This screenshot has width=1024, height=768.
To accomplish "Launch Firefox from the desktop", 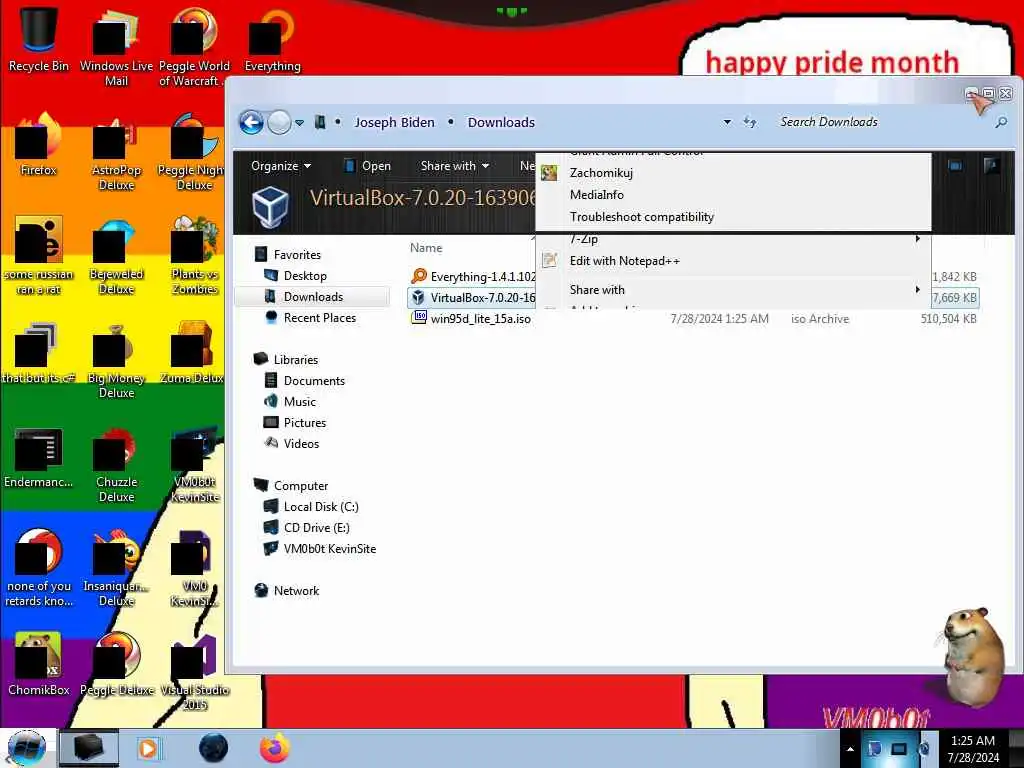I will [39, 144].
